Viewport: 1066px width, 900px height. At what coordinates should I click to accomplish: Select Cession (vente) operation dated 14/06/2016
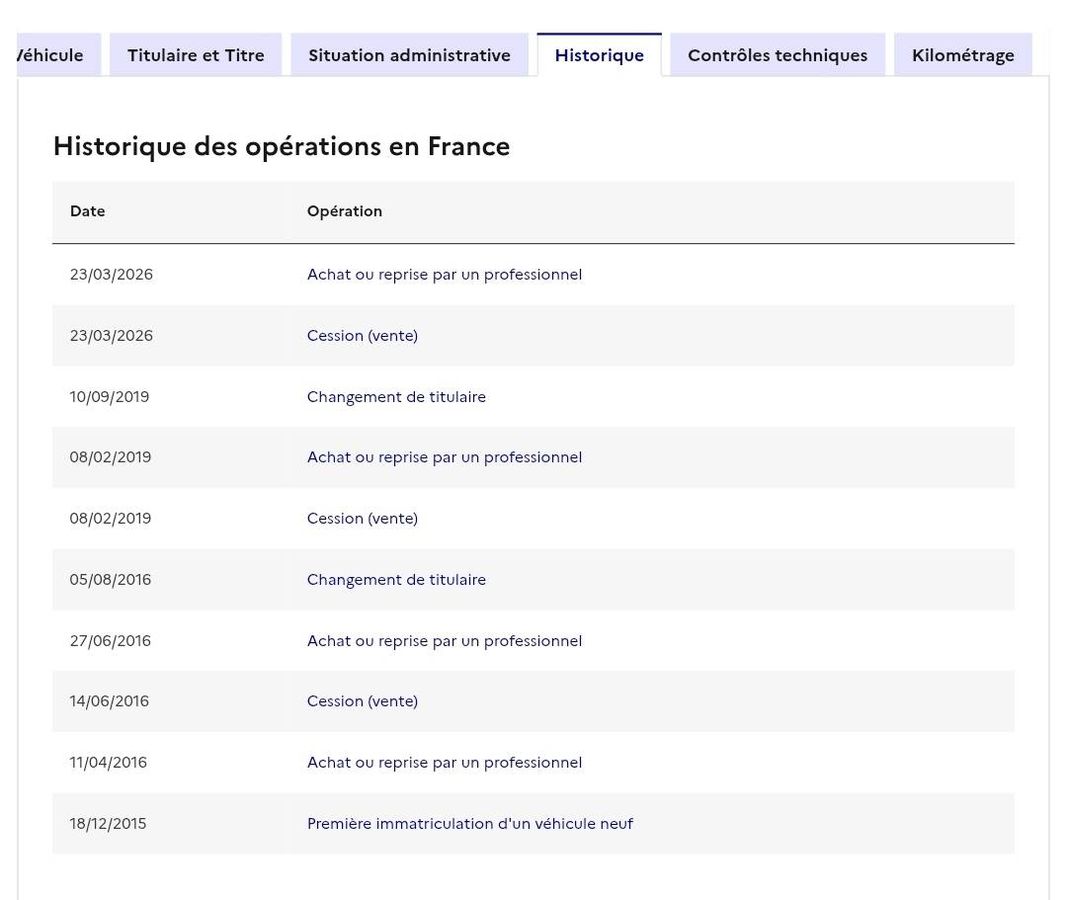click(362, 702)
